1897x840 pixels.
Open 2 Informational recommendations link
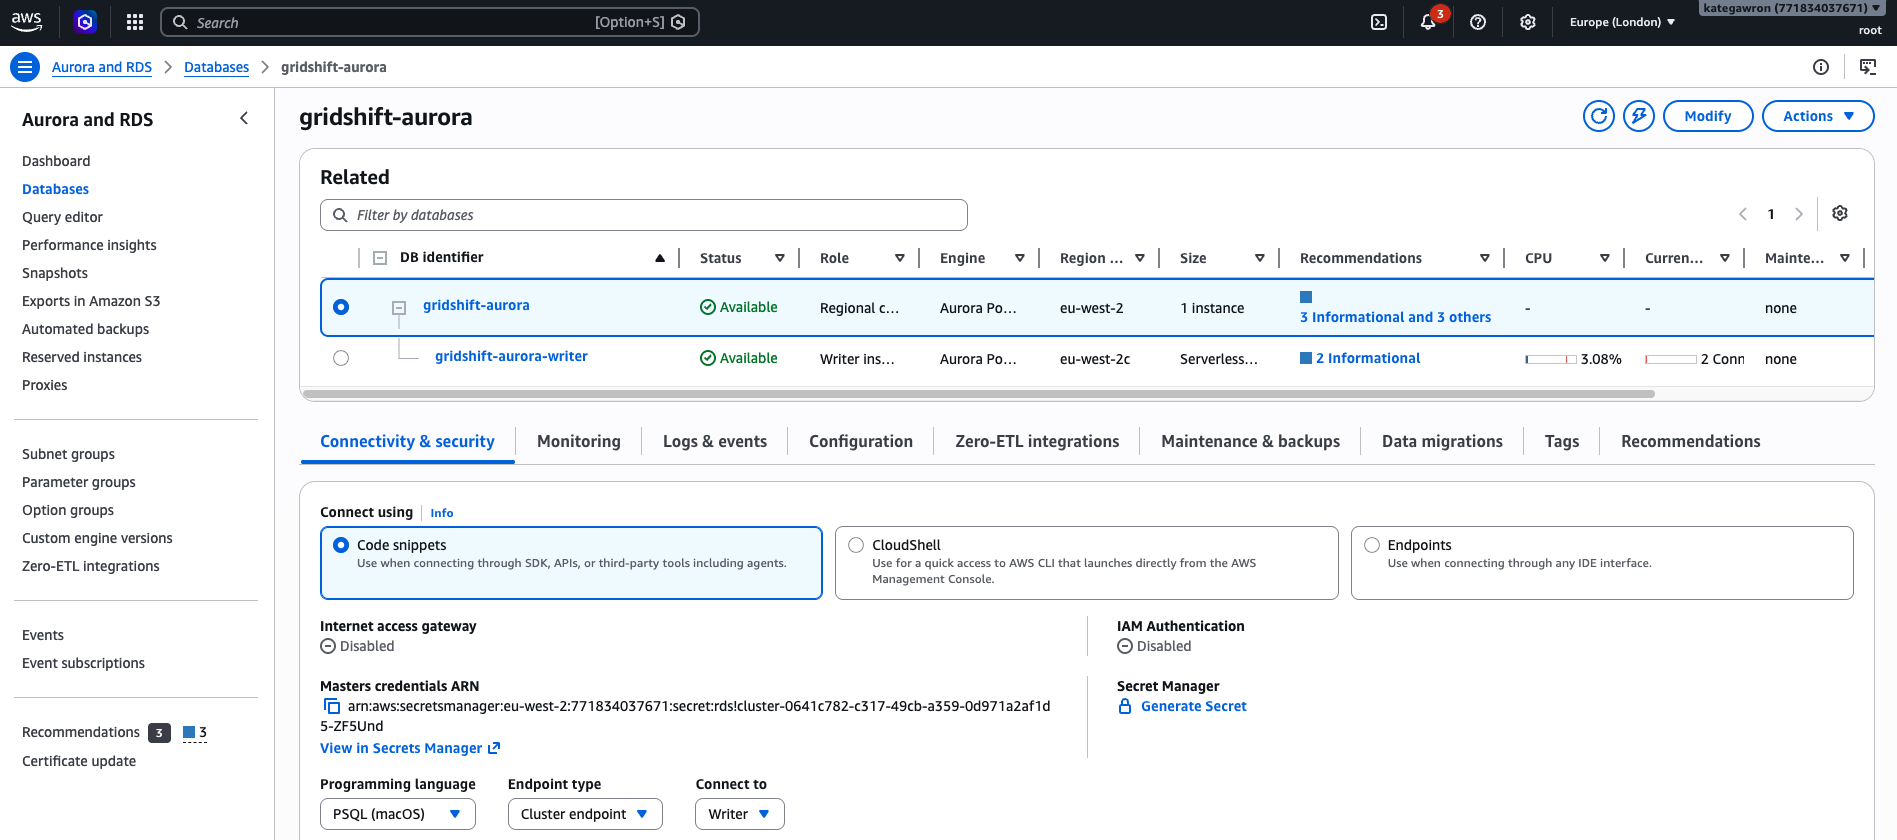pyautogui.click(x=1368, y=358)
